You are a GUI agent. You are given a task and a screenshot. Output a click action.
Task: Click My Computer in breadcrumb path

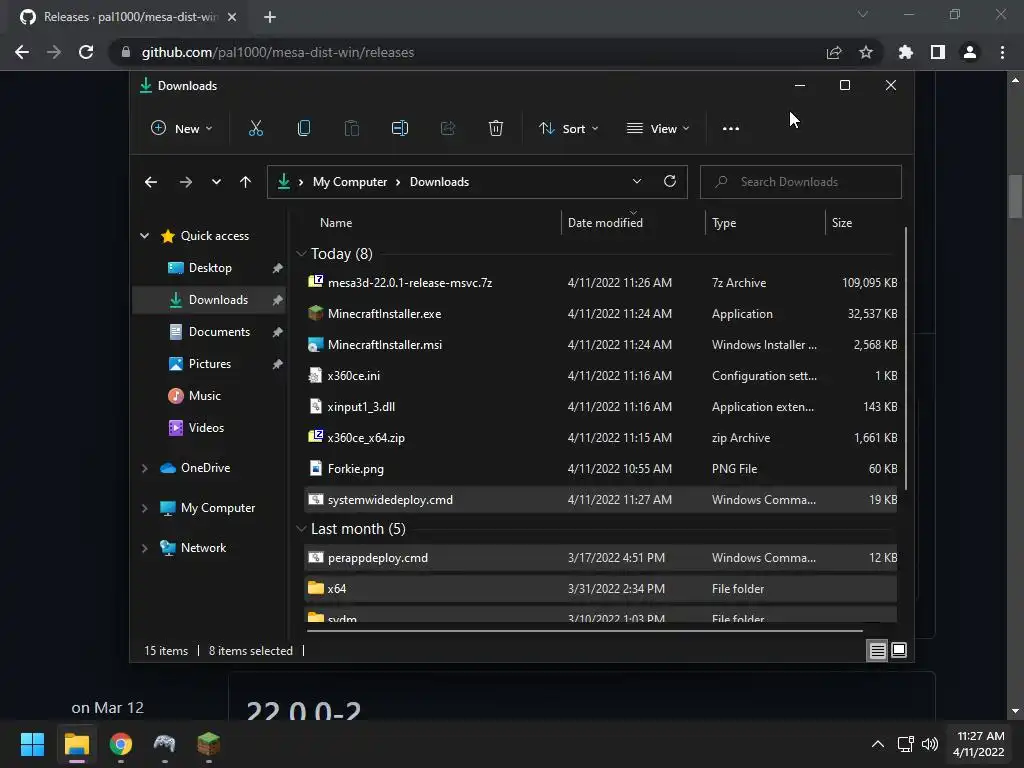pyautogui.click(x=350, y=182)
